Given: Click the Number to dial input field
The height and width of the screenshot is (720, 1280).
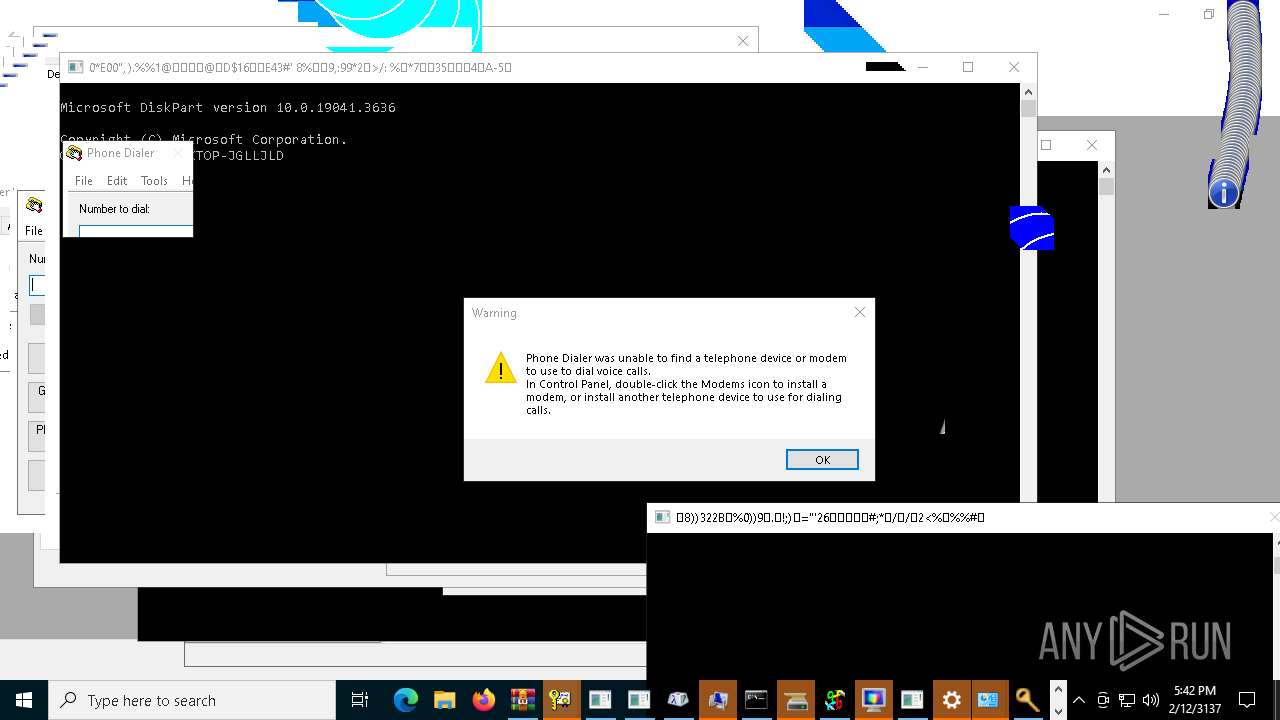Looking at the screenshot, I should pyautogui.click(x=136, y=231).
